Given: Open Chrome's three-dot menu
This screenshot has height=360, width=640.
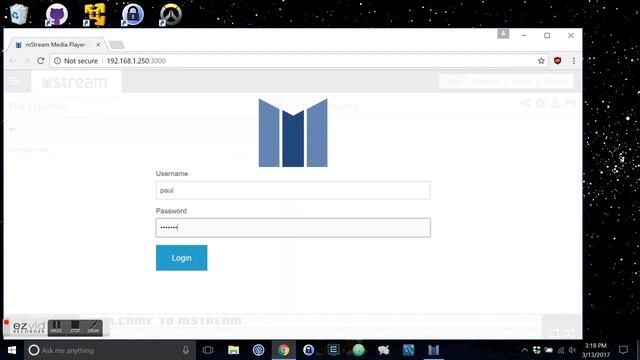Looking at the screenshot, I should click(573, 61).
